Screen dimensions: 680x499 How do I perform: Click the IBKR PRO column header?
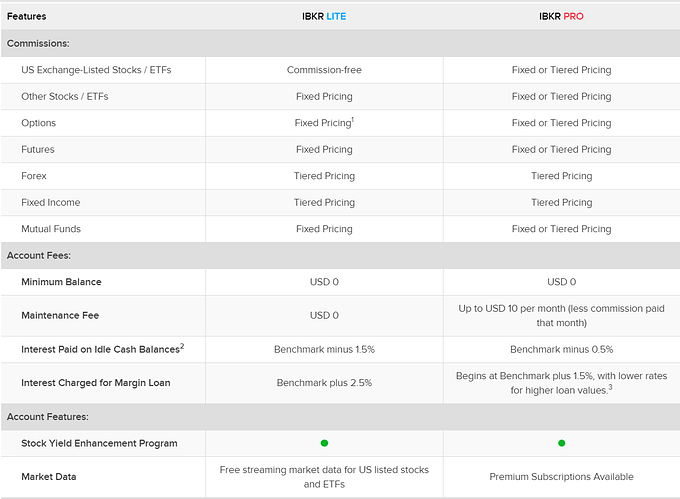pyautogui.click(x=561, y=16)
